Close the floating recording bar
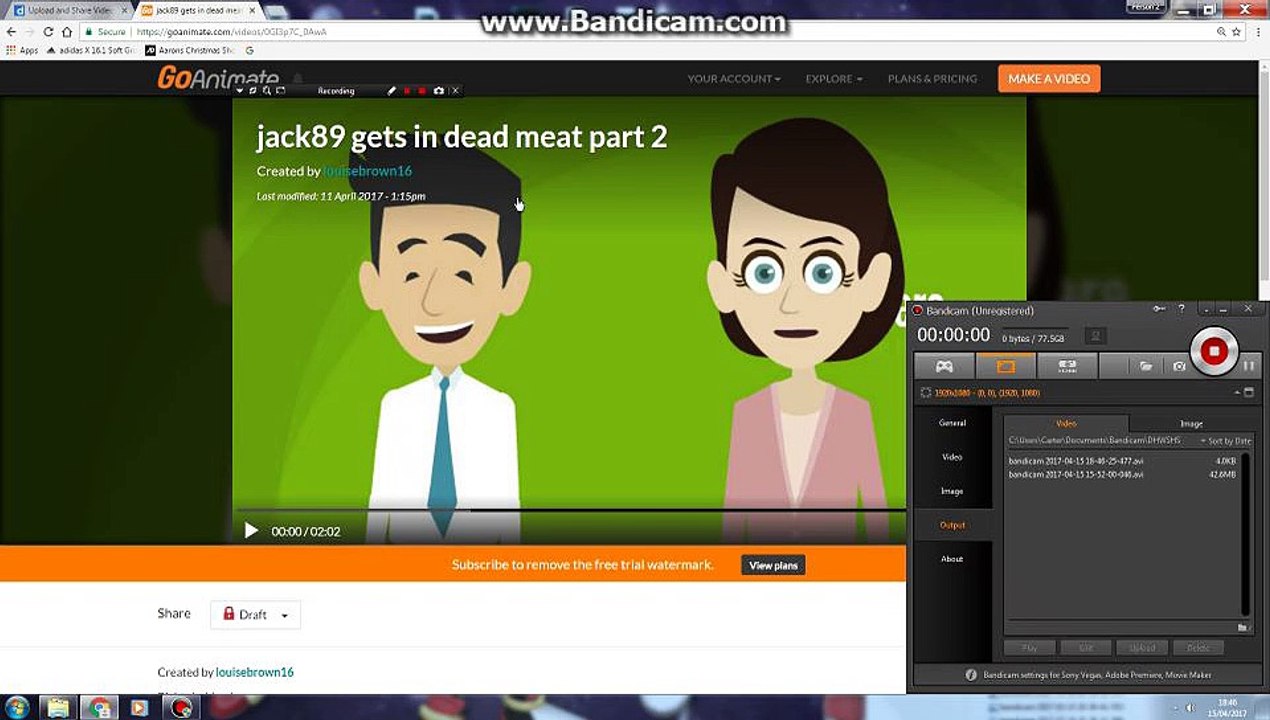The height and width of the screenshot is (720, 1270). [455, 91]
